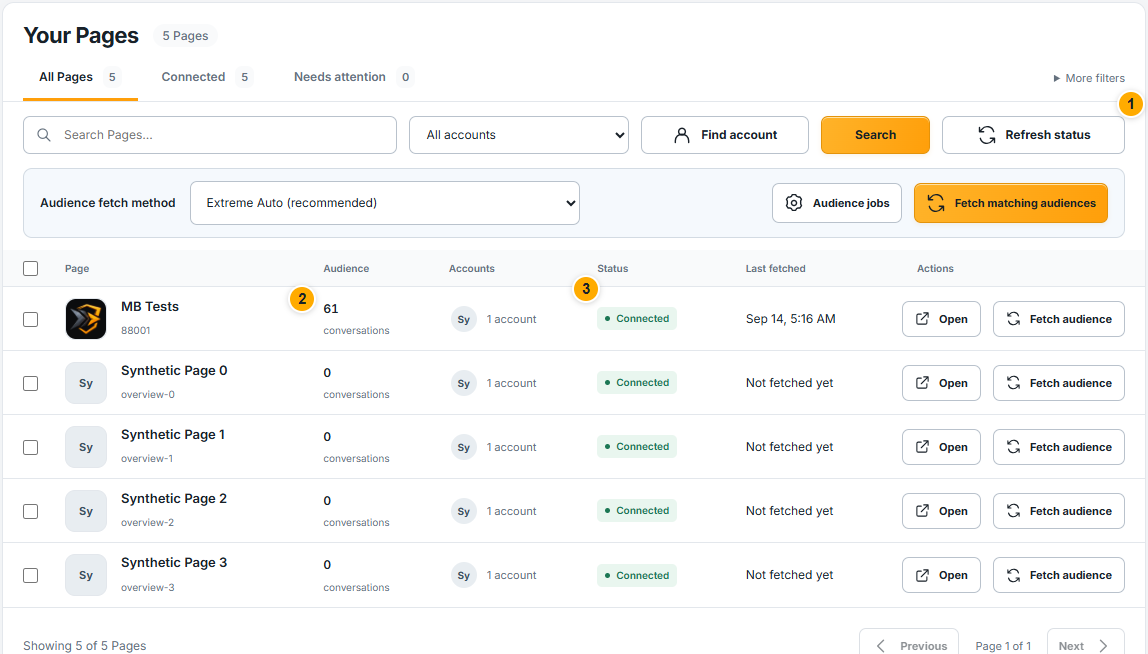Click the Refresh status button
Screen dimensions: 1148x654
(1033, 135)
